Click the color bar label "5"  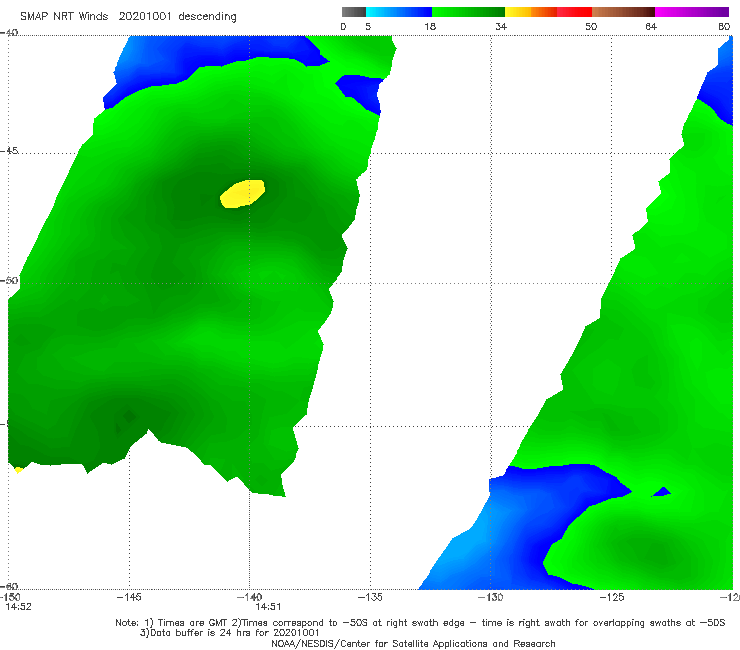pyautogui.click(x=368, y=27)
